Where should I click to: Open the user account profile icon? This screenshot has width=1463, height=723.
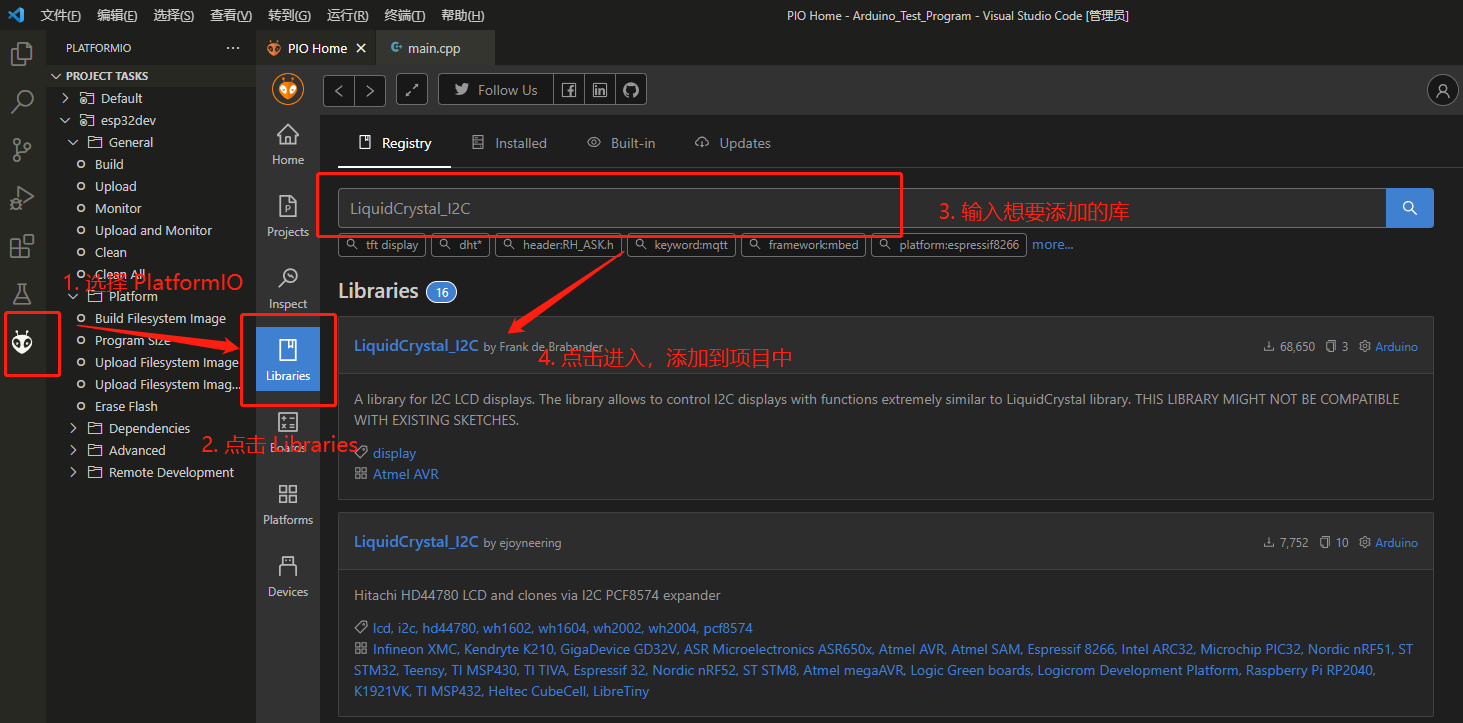tap(1442, 90)
